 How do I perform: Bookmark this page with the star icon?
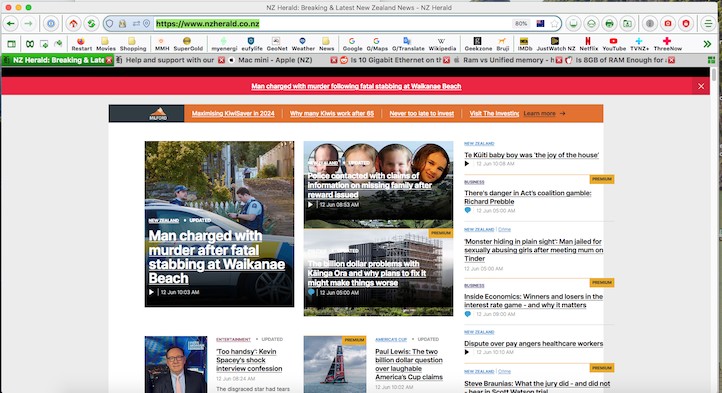(x=555, y=23)
